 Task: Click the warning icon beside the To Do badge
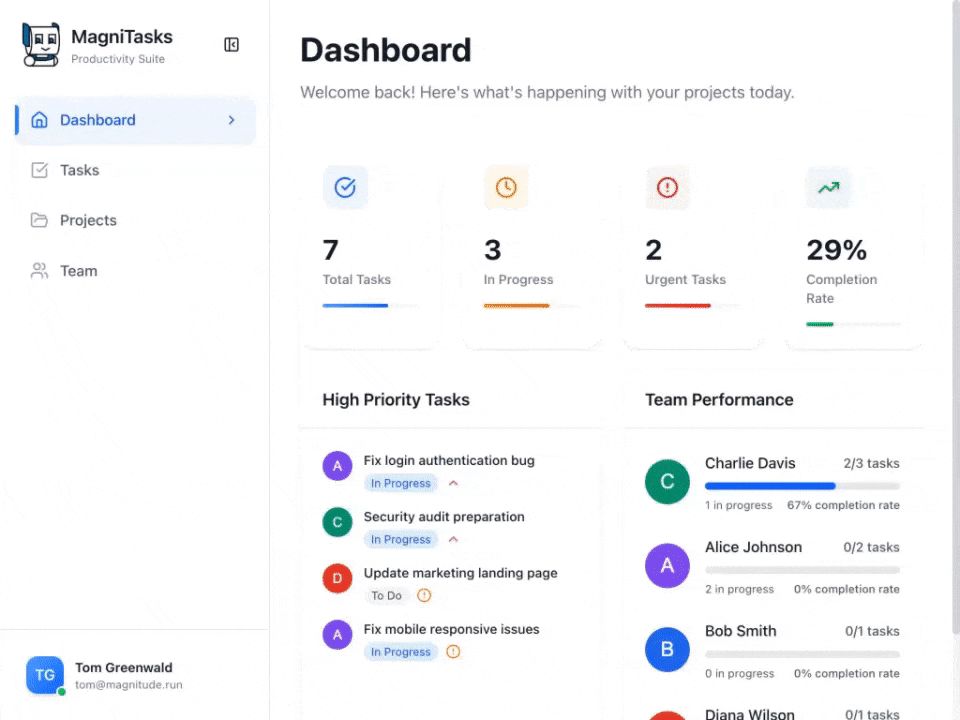point(423,595)
